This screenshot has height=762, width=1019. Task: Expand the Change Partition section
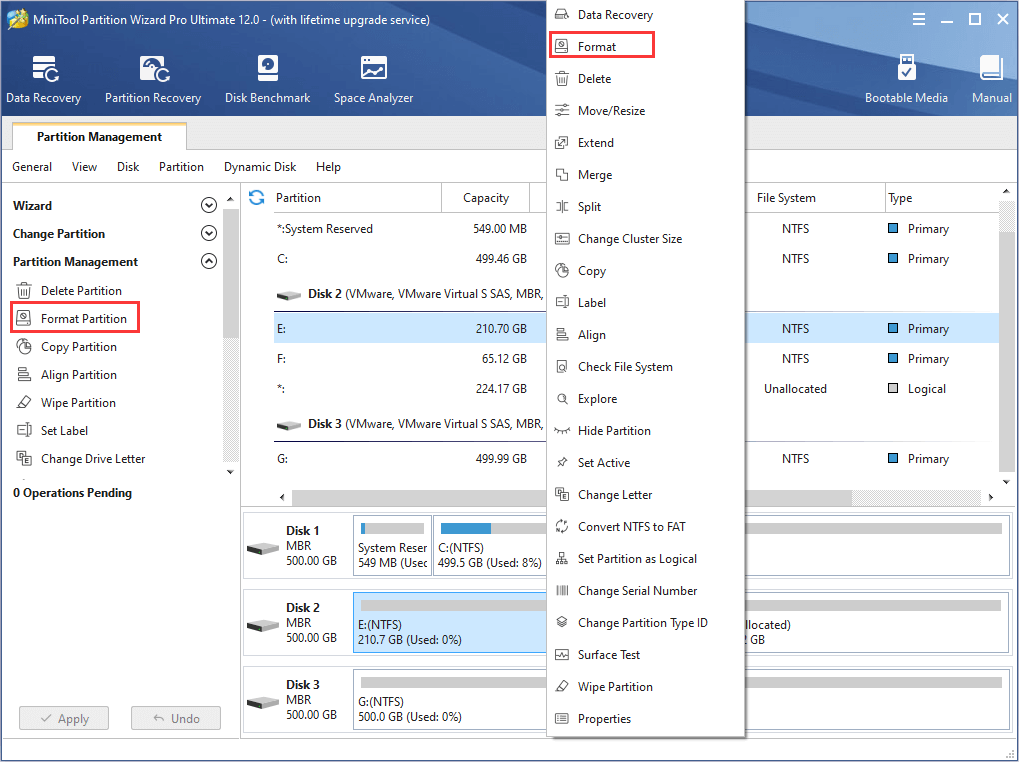(209, 233)
